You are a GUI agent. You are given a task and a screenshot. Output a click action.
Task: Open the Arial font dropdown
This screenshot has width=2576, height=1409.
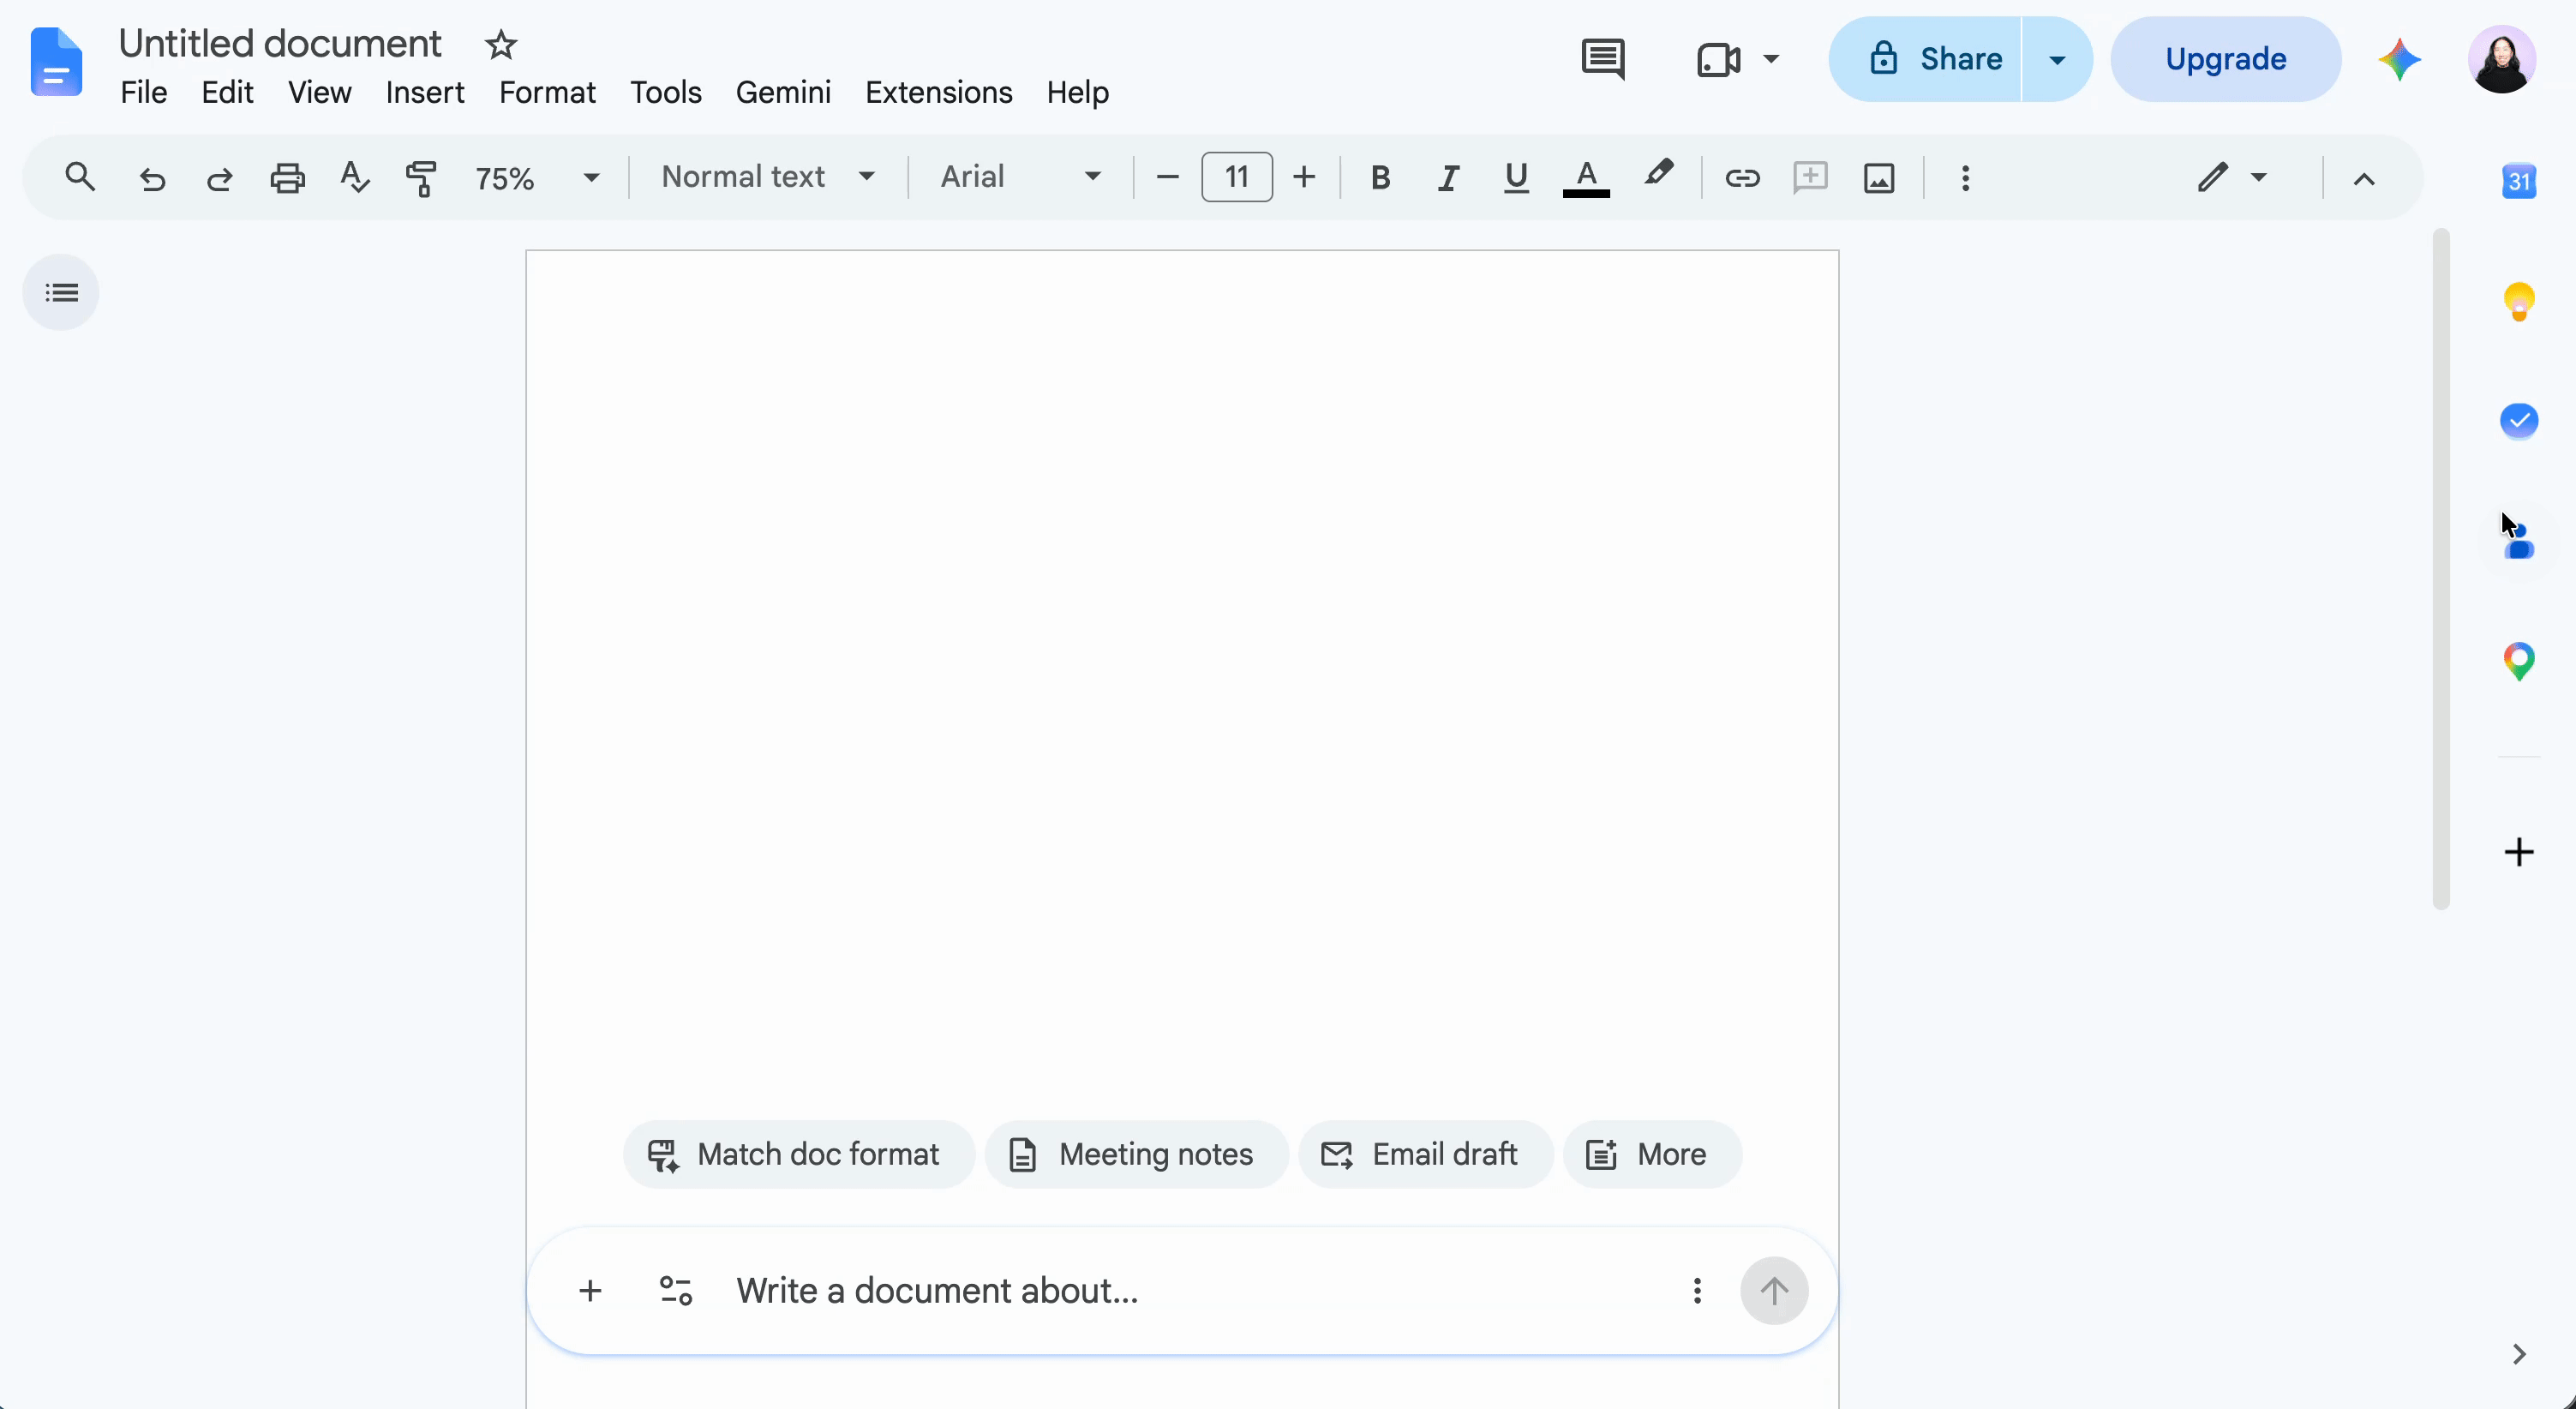1020,177
